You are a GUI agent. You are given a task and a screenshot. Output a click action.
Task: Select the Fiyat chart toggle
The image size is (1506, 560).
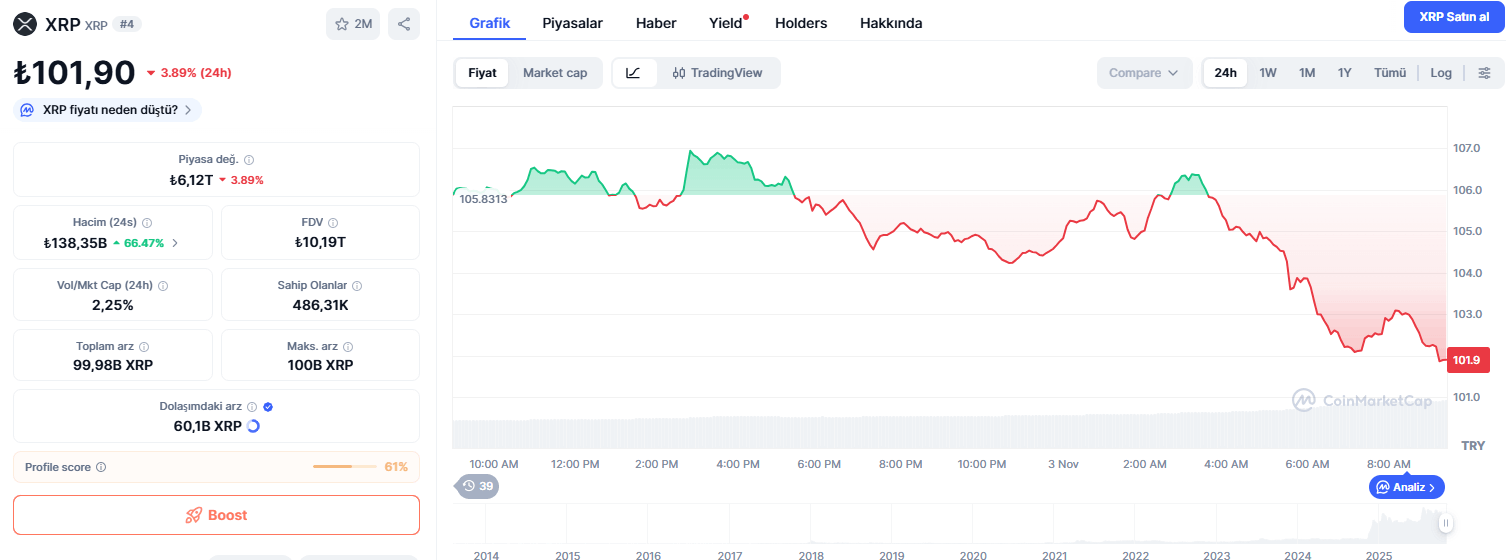click(482, 73)
